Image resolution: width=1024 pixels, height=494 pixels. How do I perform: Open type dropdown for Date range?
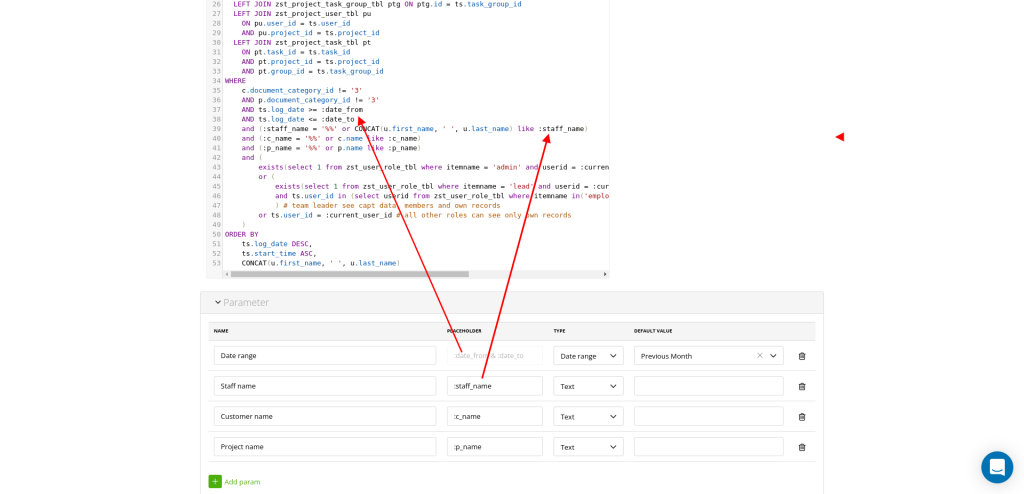pos(588,355)
